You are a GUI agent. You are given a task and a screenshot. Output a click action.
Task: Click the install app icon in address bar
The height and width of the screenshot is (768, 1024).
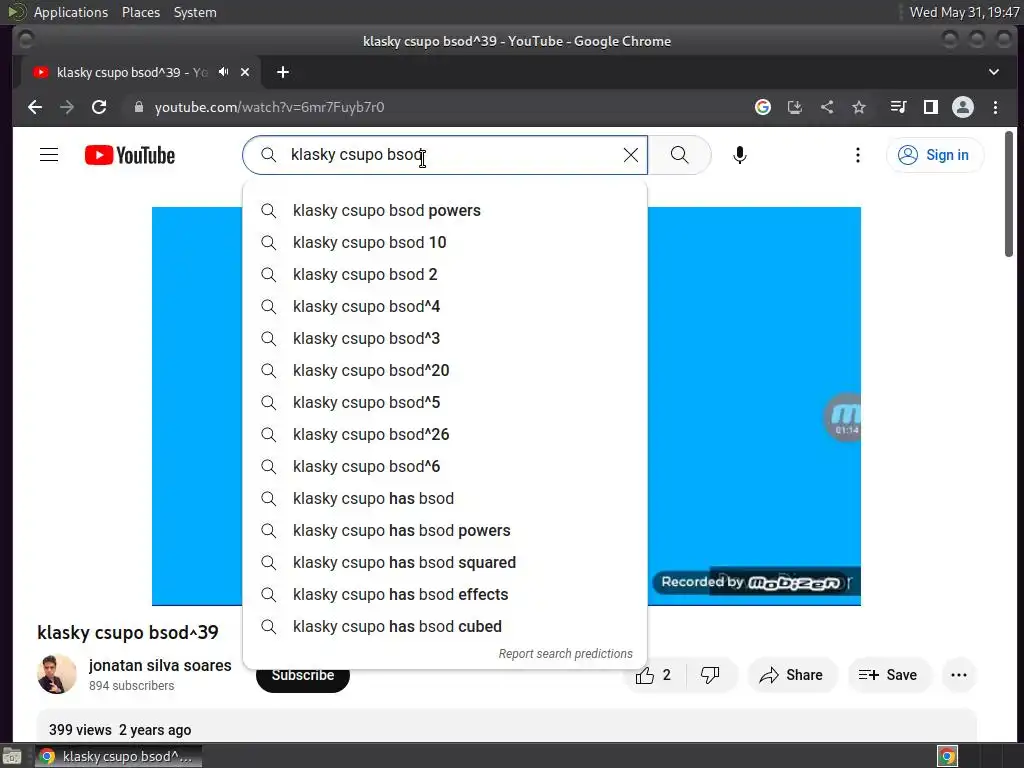795,107
